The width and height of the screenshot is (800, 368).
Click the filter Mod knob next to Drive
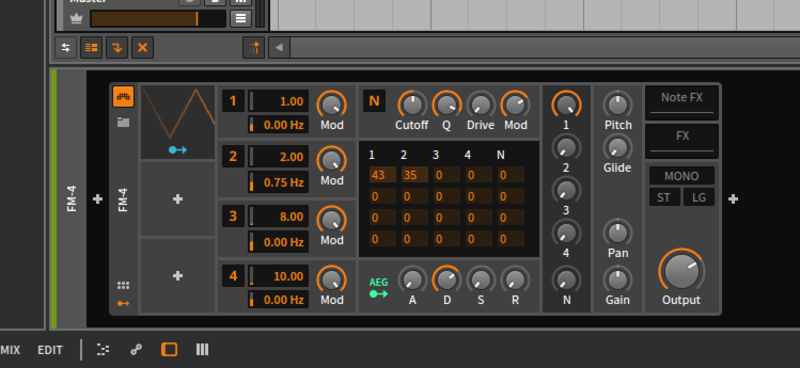point(515,105)
